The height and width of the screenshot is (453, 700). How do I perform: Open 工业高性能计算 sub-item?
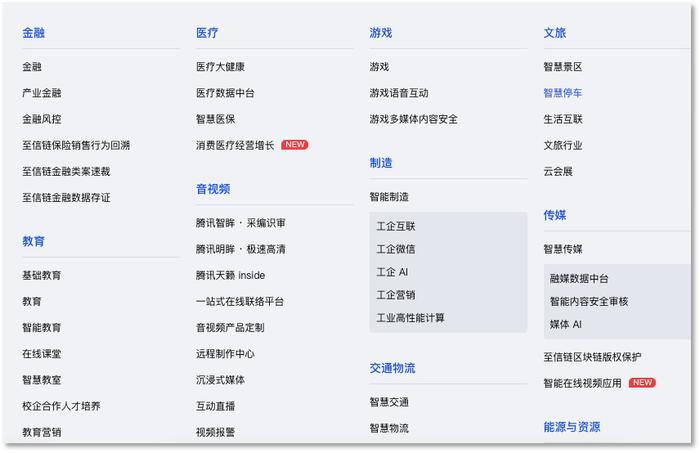[x=410, y=318]
